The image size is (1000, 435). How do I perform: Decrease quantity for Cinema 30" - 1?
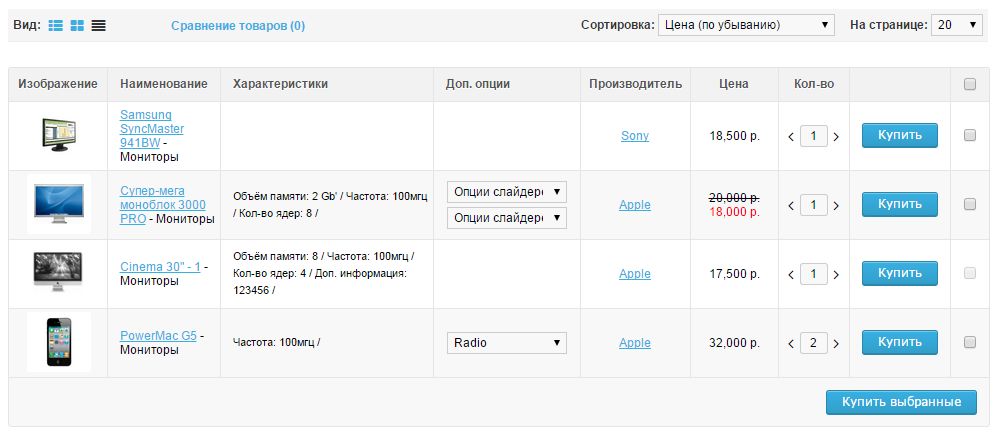point(791,274)
